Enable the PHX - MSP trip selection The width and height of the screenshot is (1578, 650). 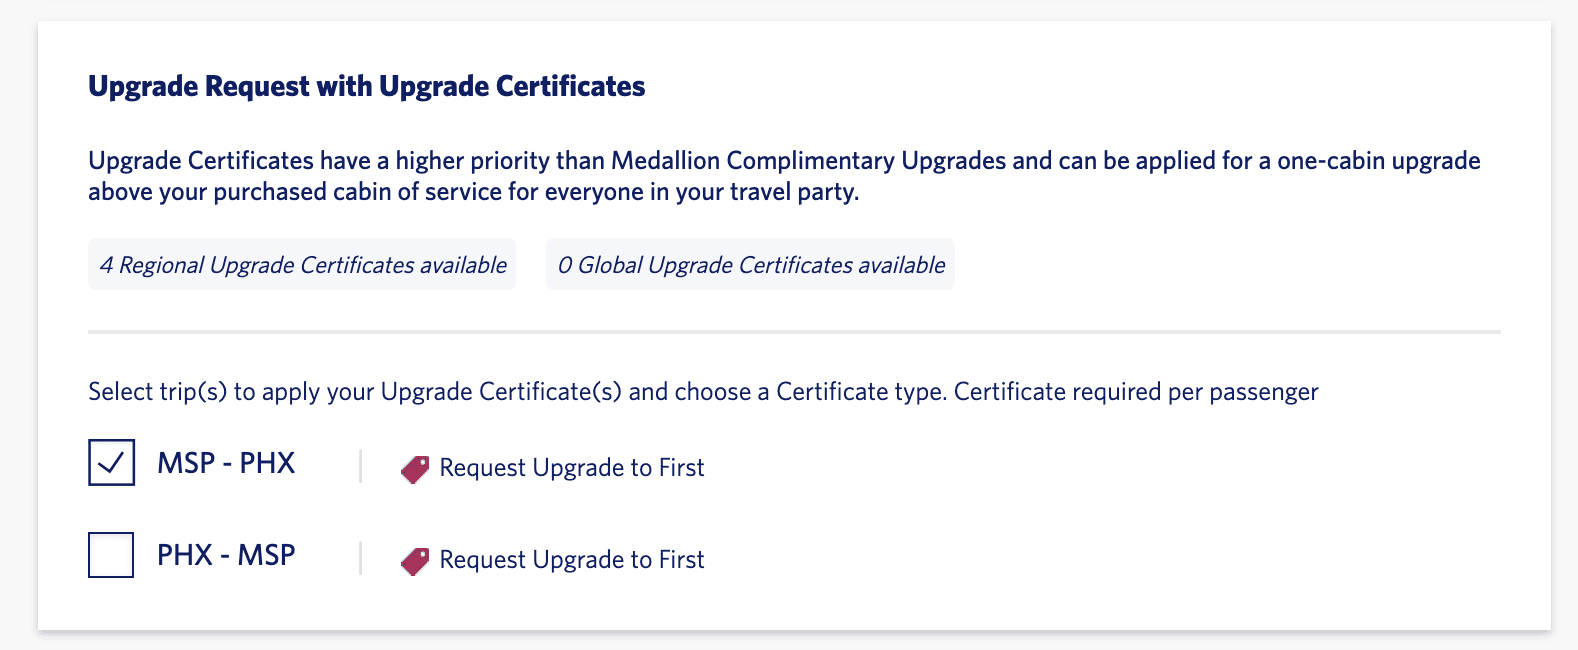(111, 555)
